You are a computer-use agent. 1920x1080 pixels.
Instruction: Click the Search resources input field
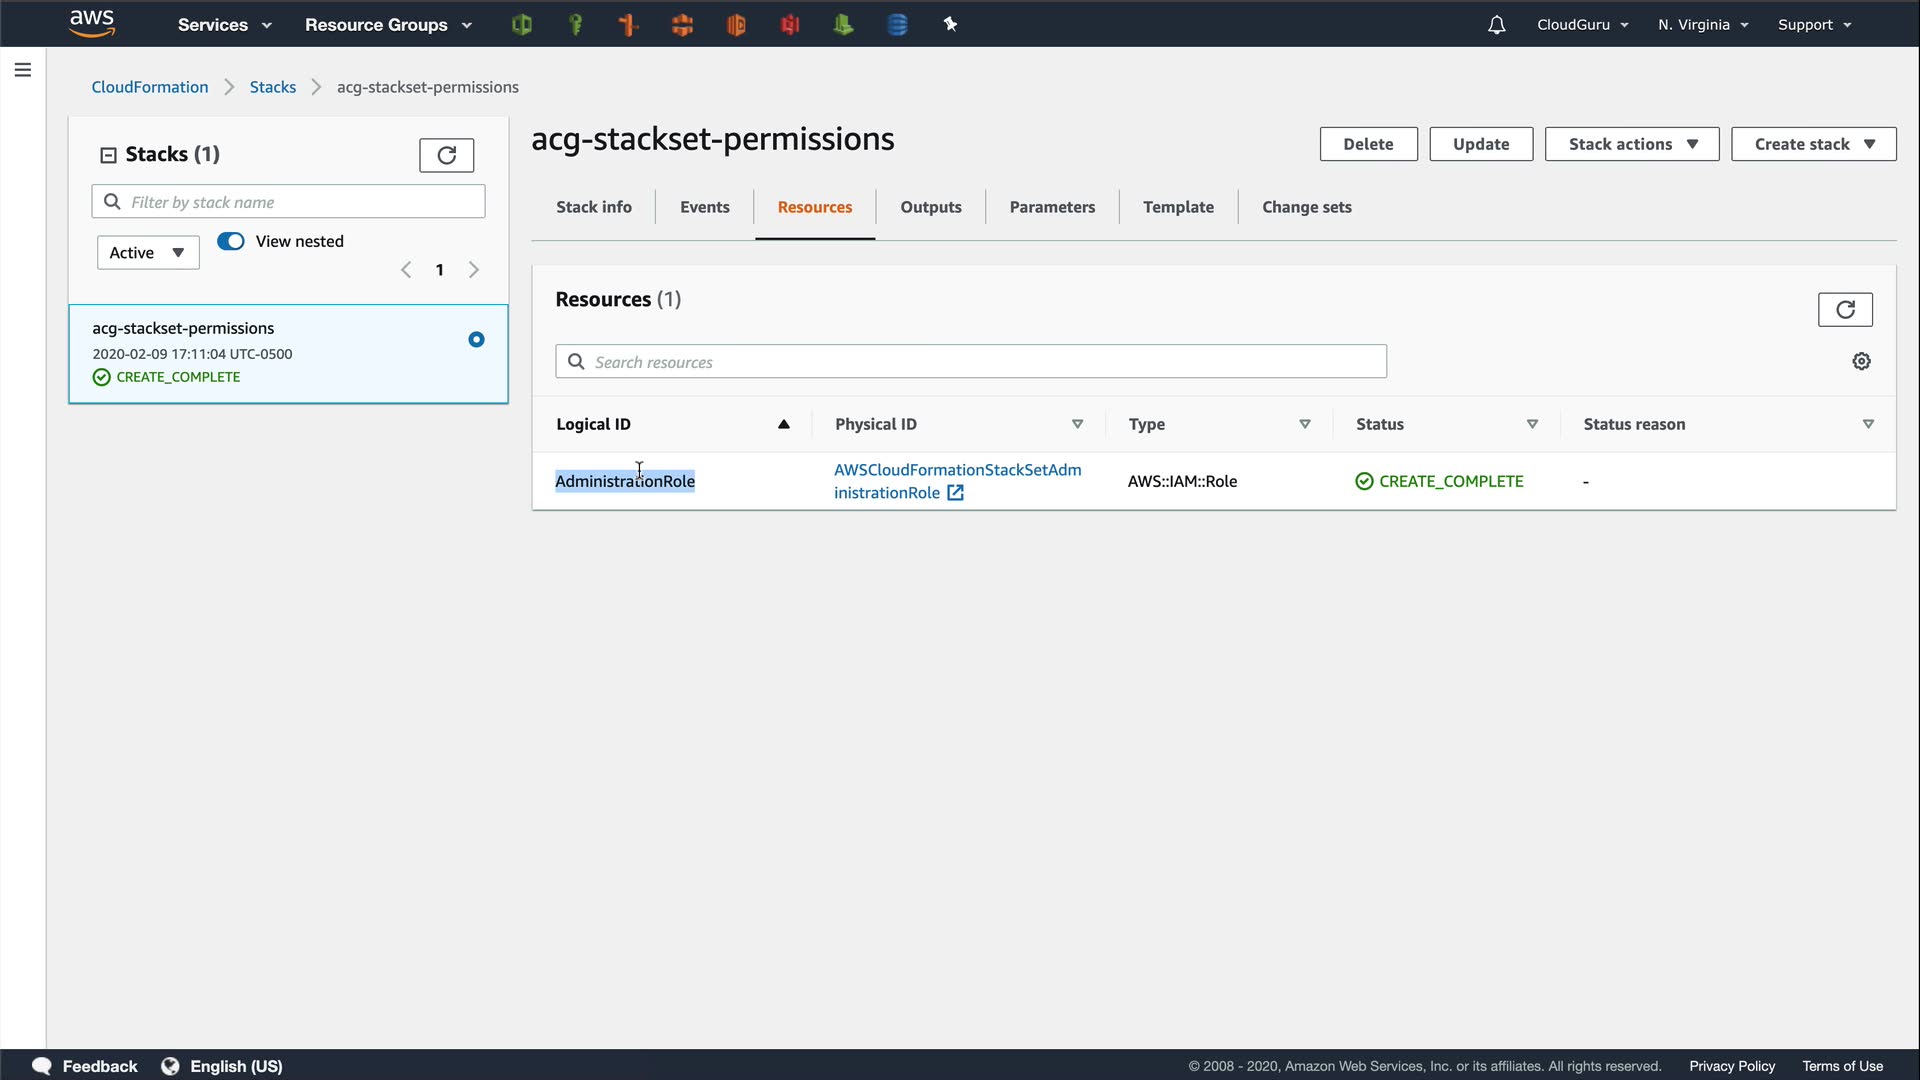tap(985, 362)
